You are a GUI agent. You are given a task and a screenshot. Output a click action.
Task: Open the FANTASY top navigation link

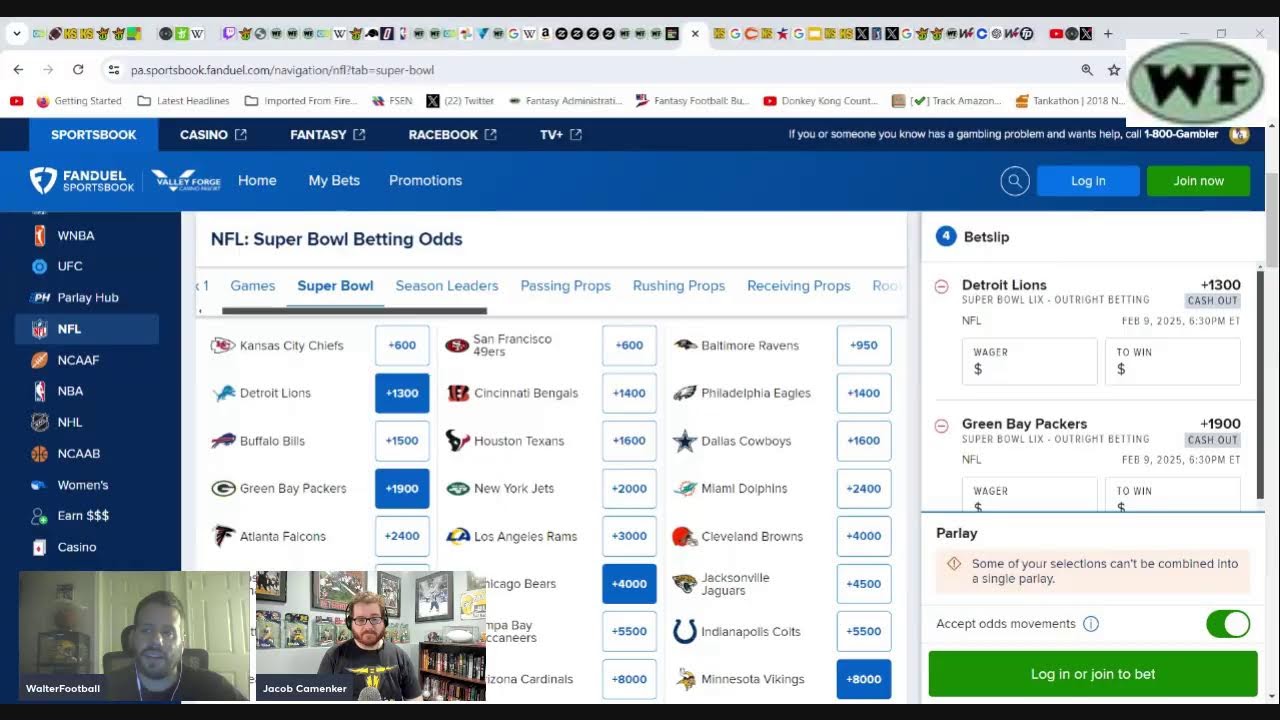pyautogui.click(x=328, y=135)
